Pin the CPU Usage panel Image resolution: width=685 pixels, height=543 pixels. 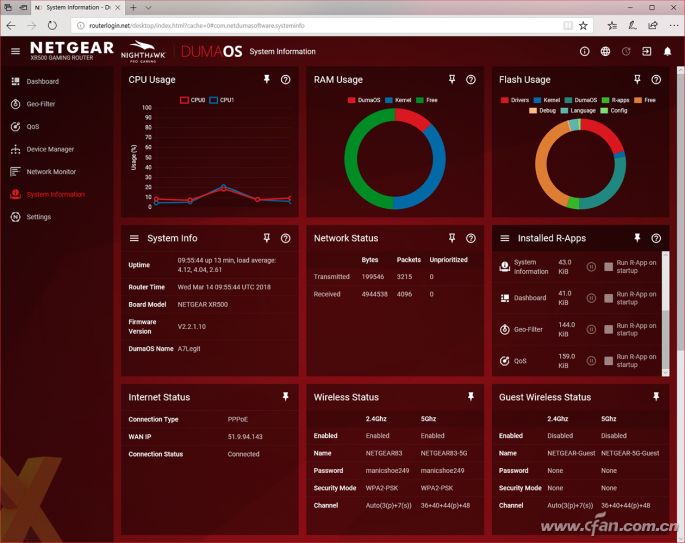(266, 79)
